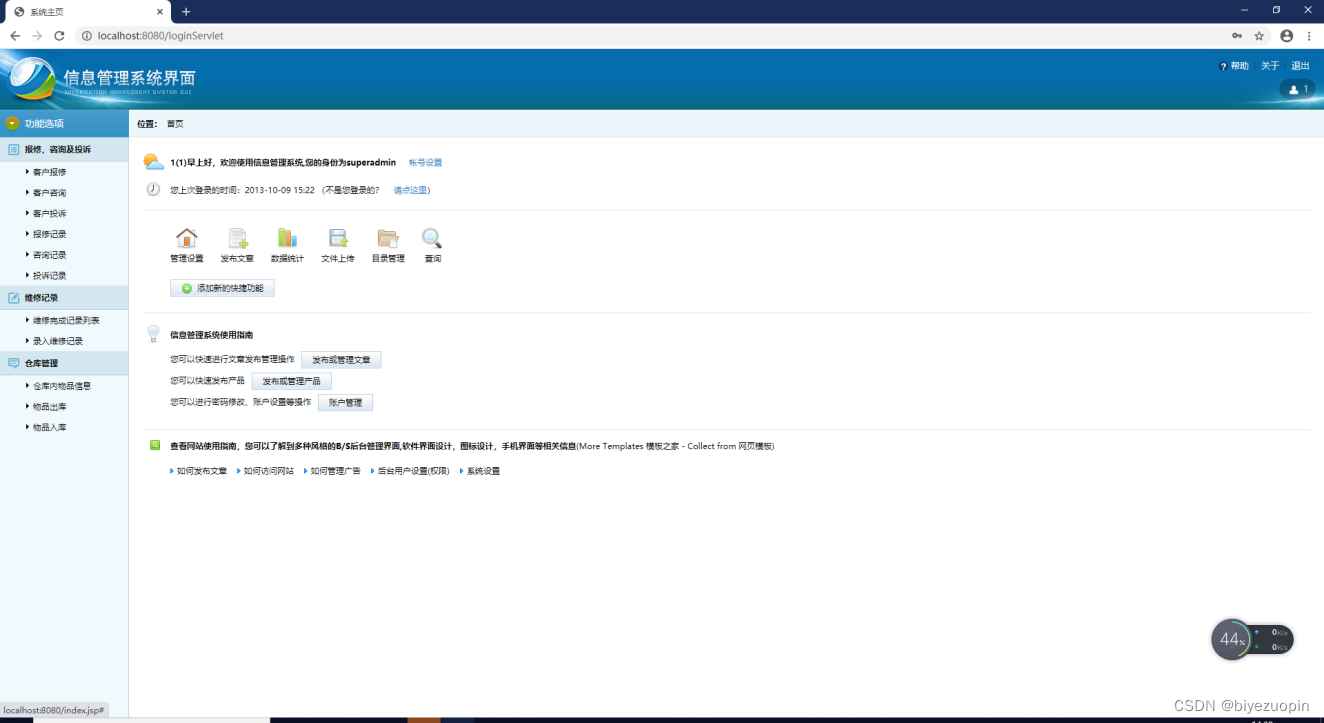Open the Chrome account avatar icon

tap(1286, 36)
